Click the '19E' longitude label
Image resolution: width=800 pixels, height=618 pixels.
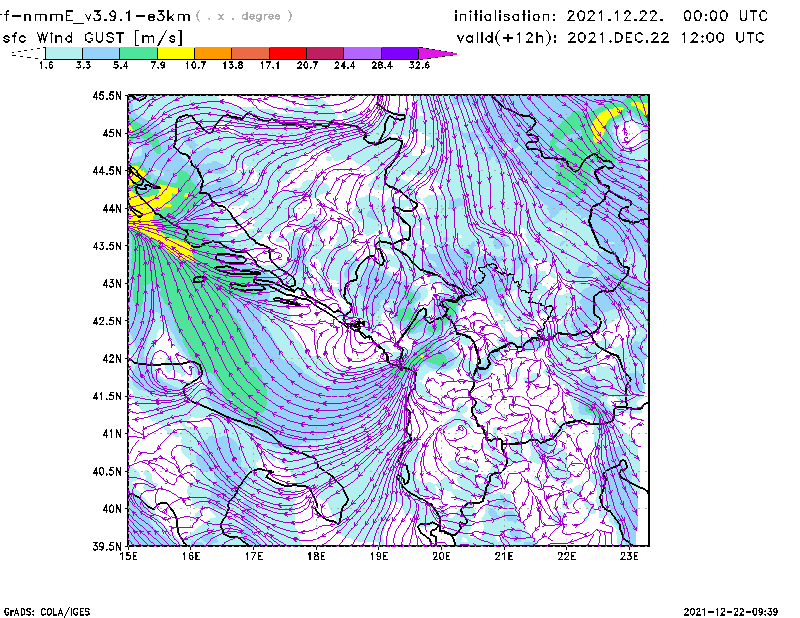379,556
